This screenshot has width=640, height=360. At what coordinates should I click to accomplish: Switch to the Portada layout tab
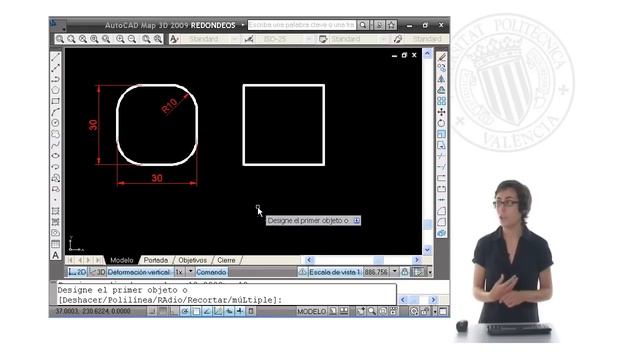pyautogui.click(x=156, y=260)
